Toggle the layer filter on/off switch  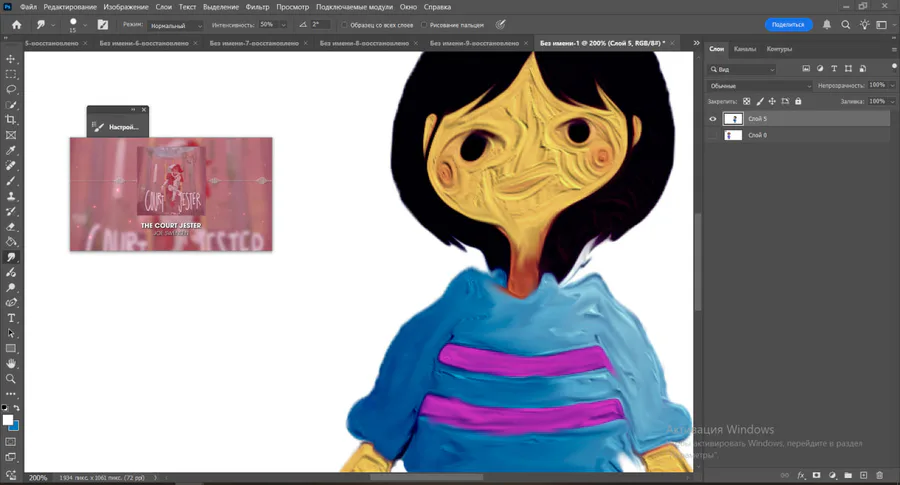894,67
